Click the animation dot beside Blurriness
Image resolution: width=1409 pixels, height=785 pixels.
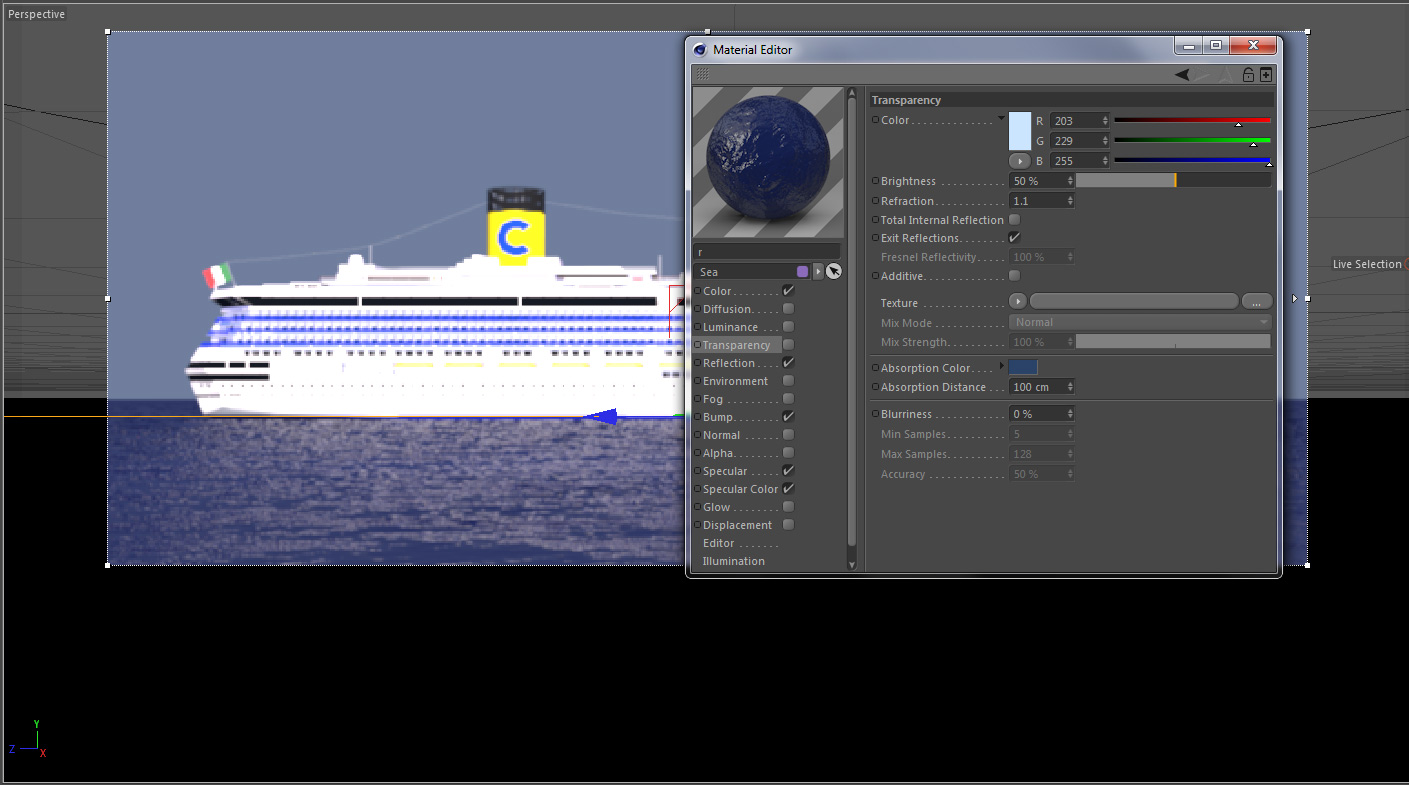coord(875,414)
